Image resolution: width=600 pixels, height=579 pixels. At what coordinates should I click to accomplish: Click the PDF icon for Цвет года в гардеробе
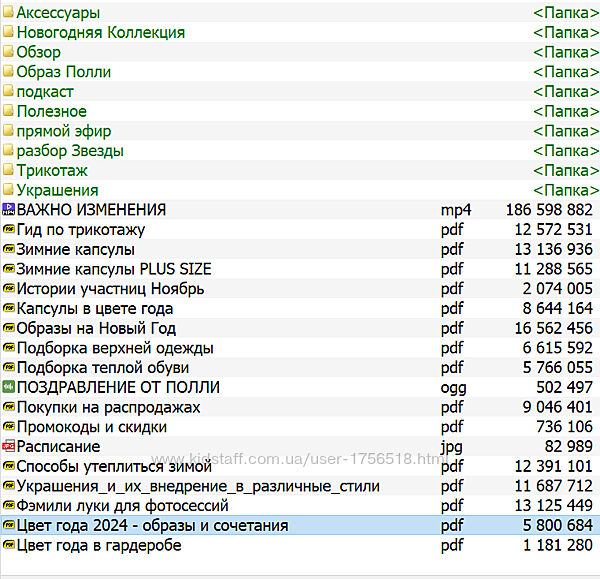8,545
